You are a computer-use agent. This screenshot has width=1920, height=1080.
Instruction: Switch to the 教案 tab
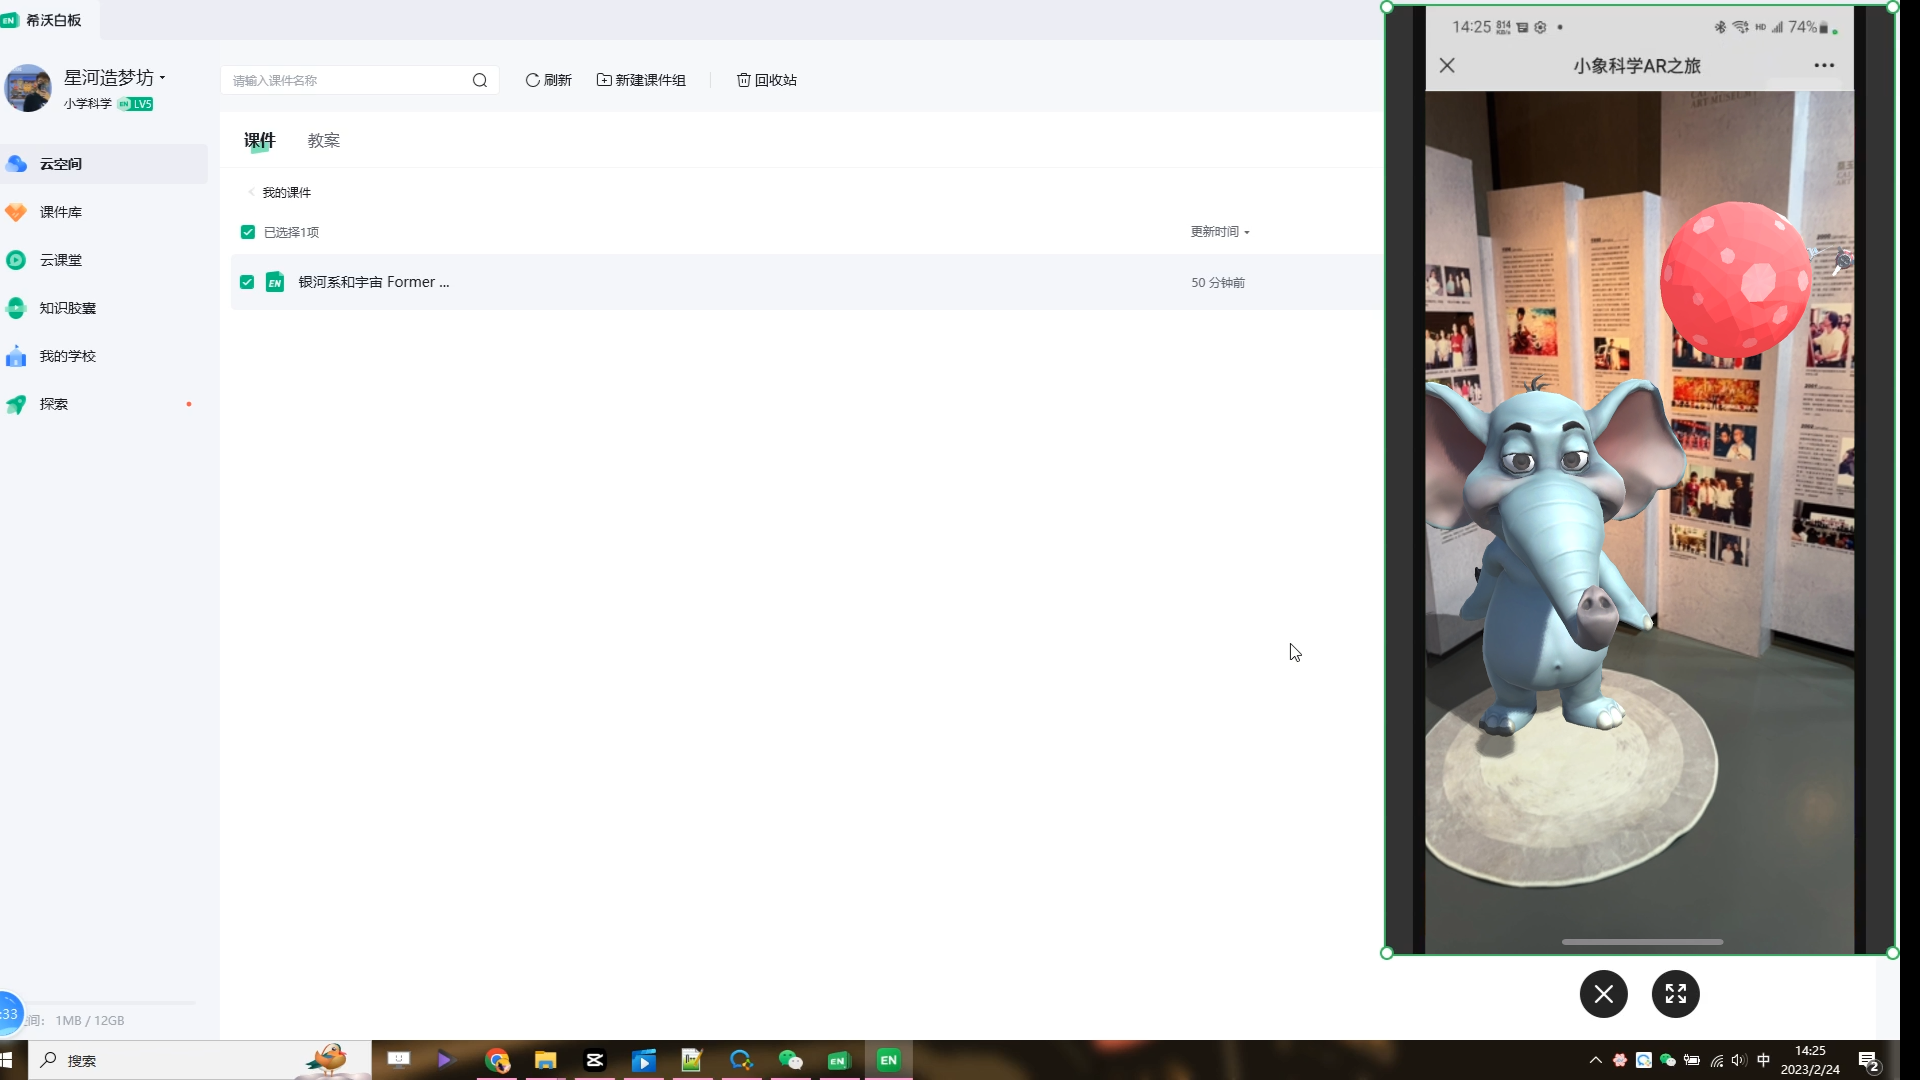coord(323,141)
